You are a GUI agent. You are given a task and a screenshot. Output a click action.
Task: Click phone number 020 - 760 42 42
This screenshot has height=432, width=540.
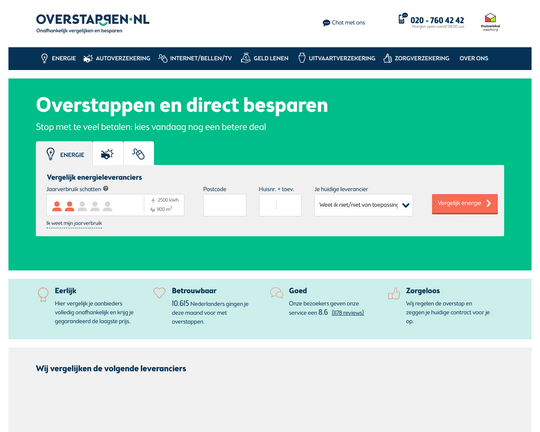click(437, 20)
